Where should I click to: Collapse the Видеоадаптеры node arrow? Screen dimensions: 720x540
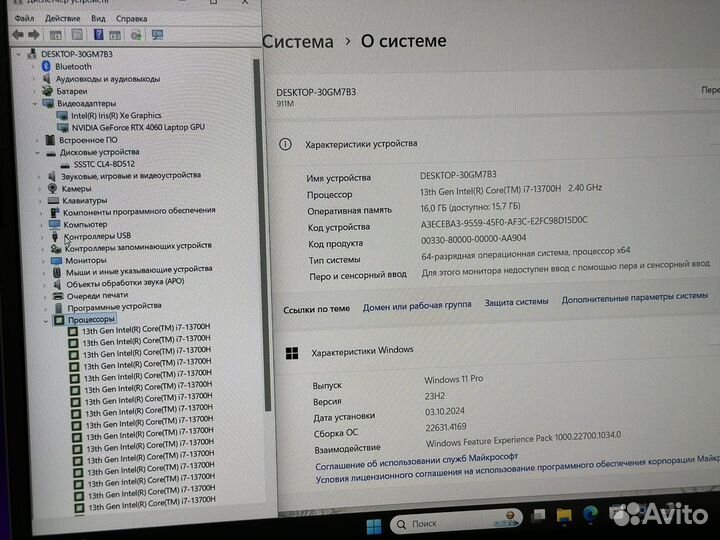[x=35, y=104]
